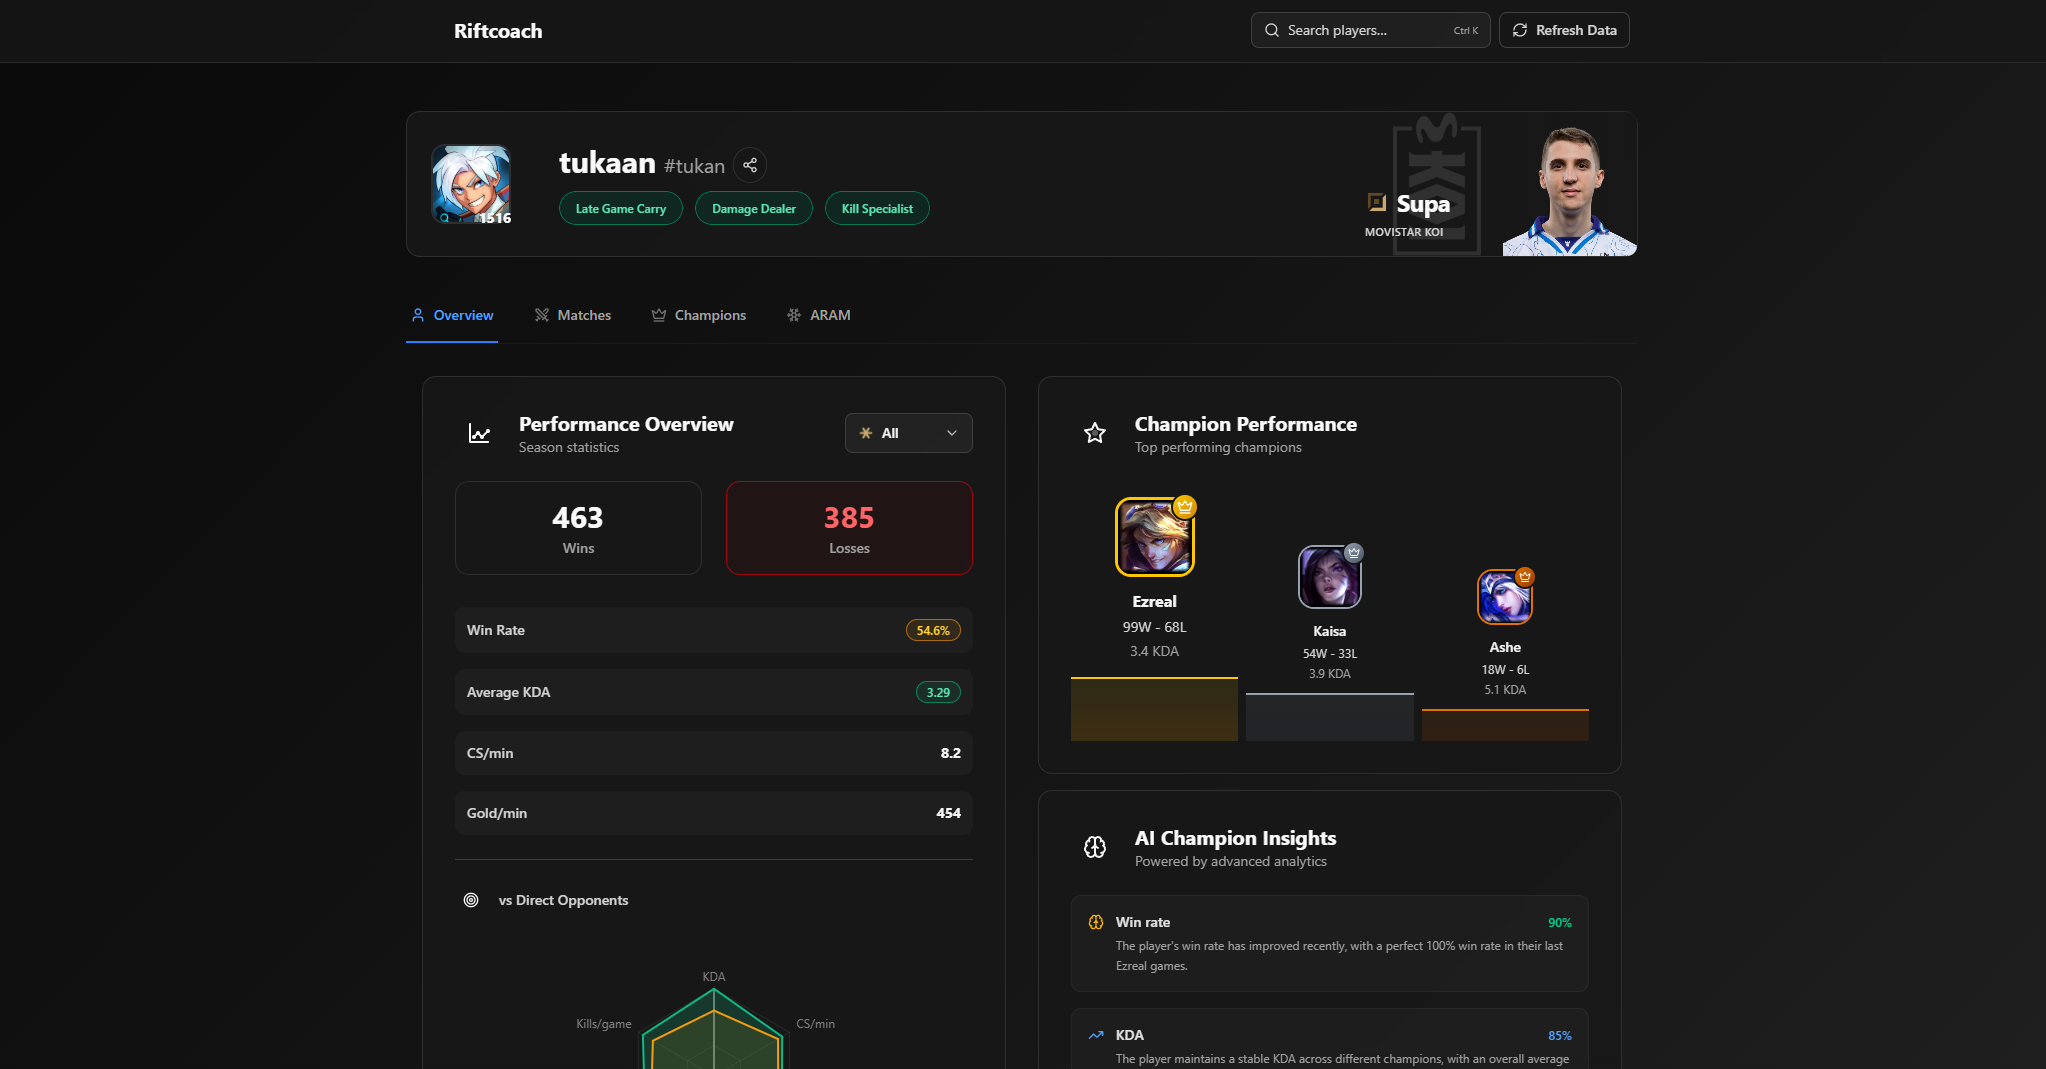Viewport: 2046px width, 1069px height.
Task: Click the orange Ashe podium bar
Action: point(1505,725)
